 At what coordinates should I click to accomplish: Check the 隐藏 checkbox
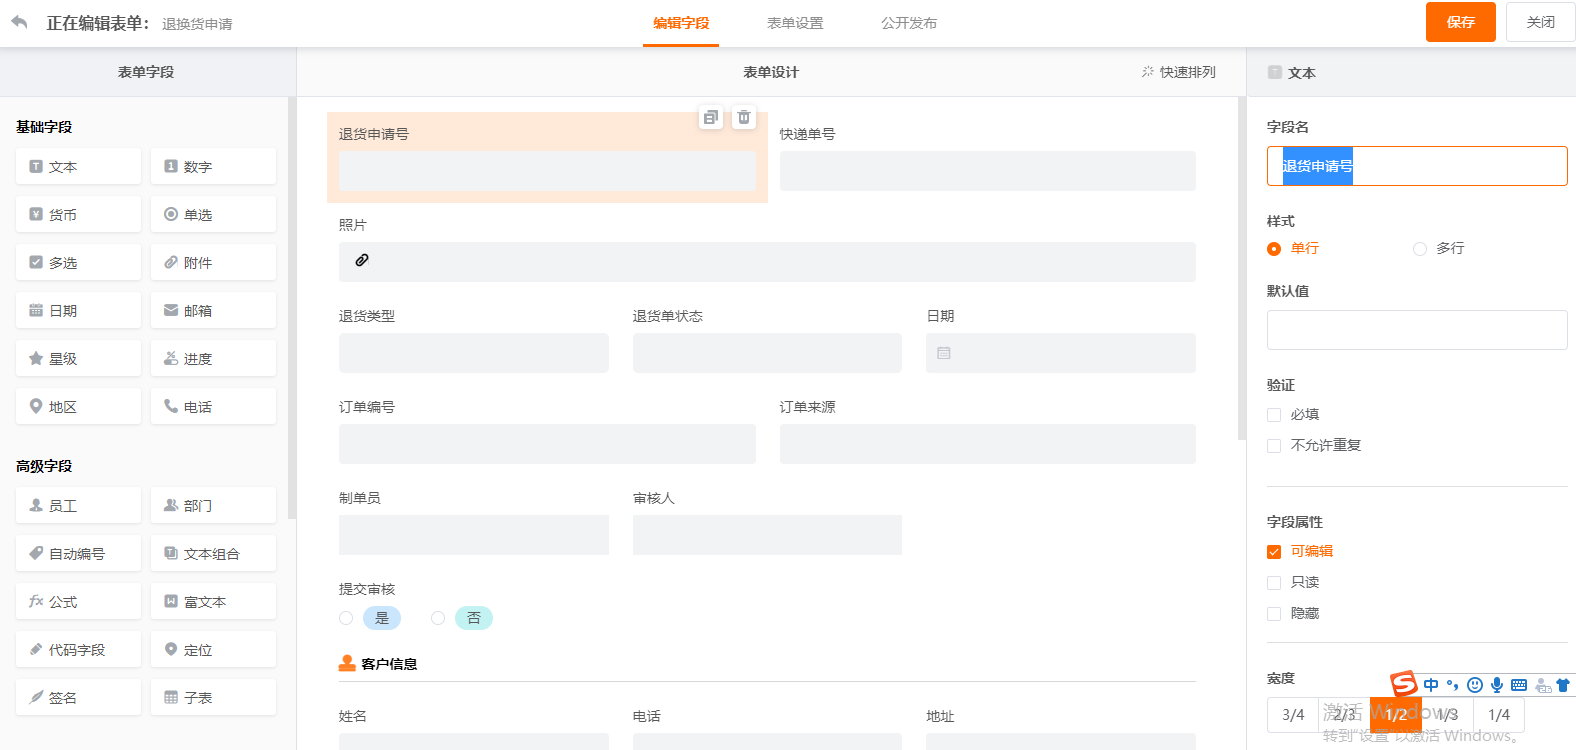point(1274,614)
